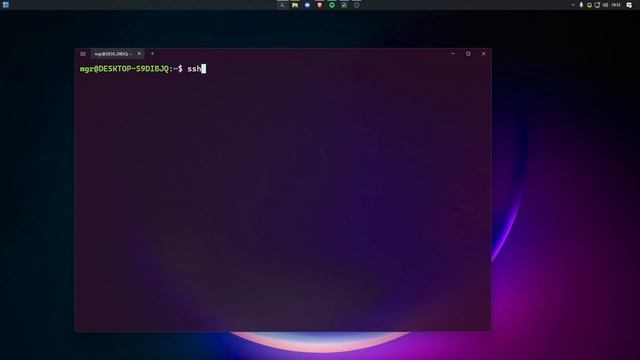The image size is (640, 360).
Task: Minimize the terminal window
Action: [x=453, y=53]
